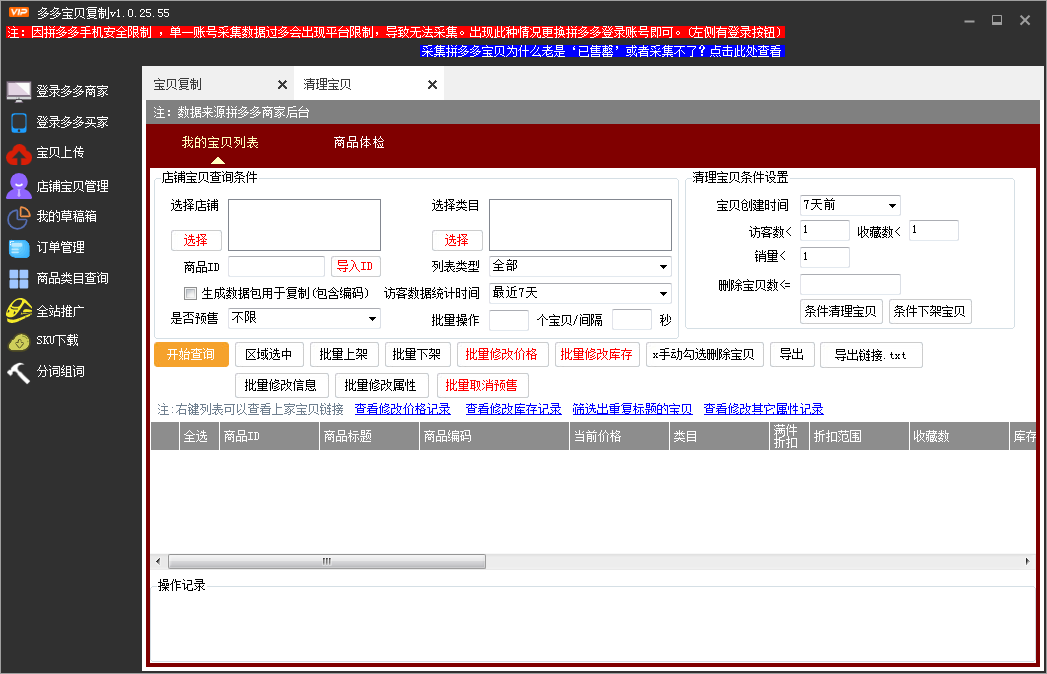Click 批量取消预售 button

pos(482,385)
